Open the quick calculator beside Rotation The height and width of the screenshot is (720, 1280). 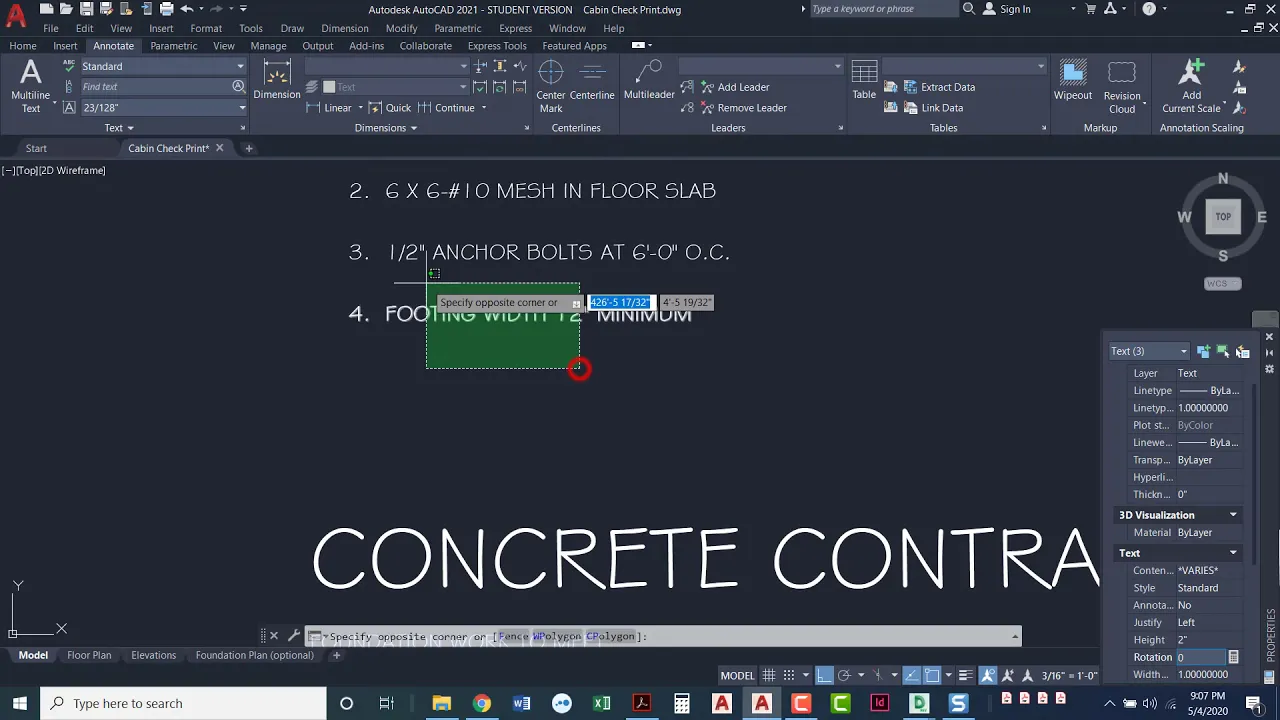[x=1233, y=657]
